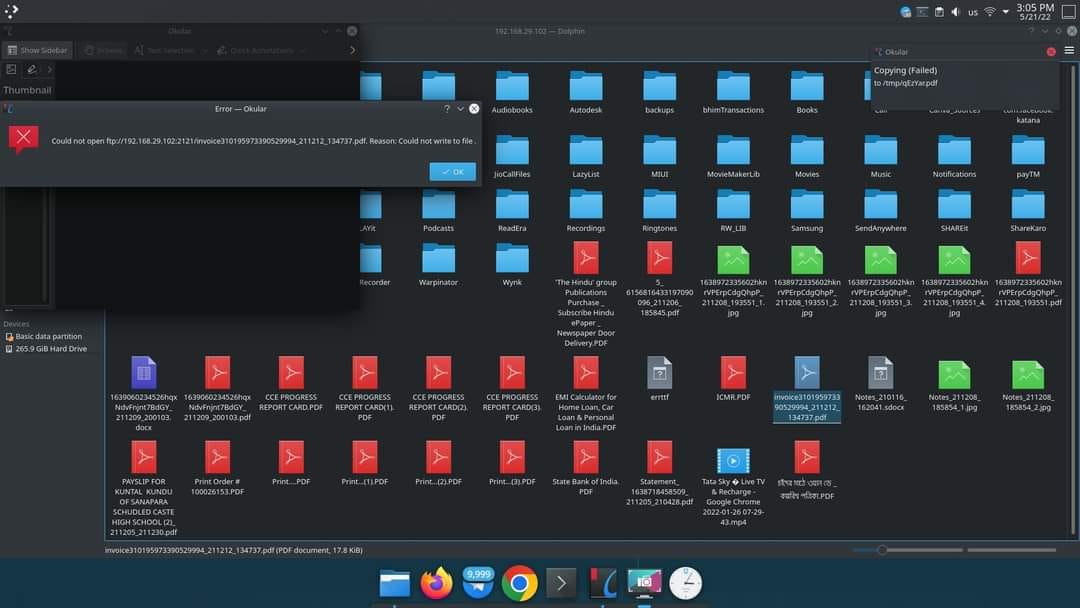Open the terminal dock icon
The image size is (1080, 608).
(561, 584)
